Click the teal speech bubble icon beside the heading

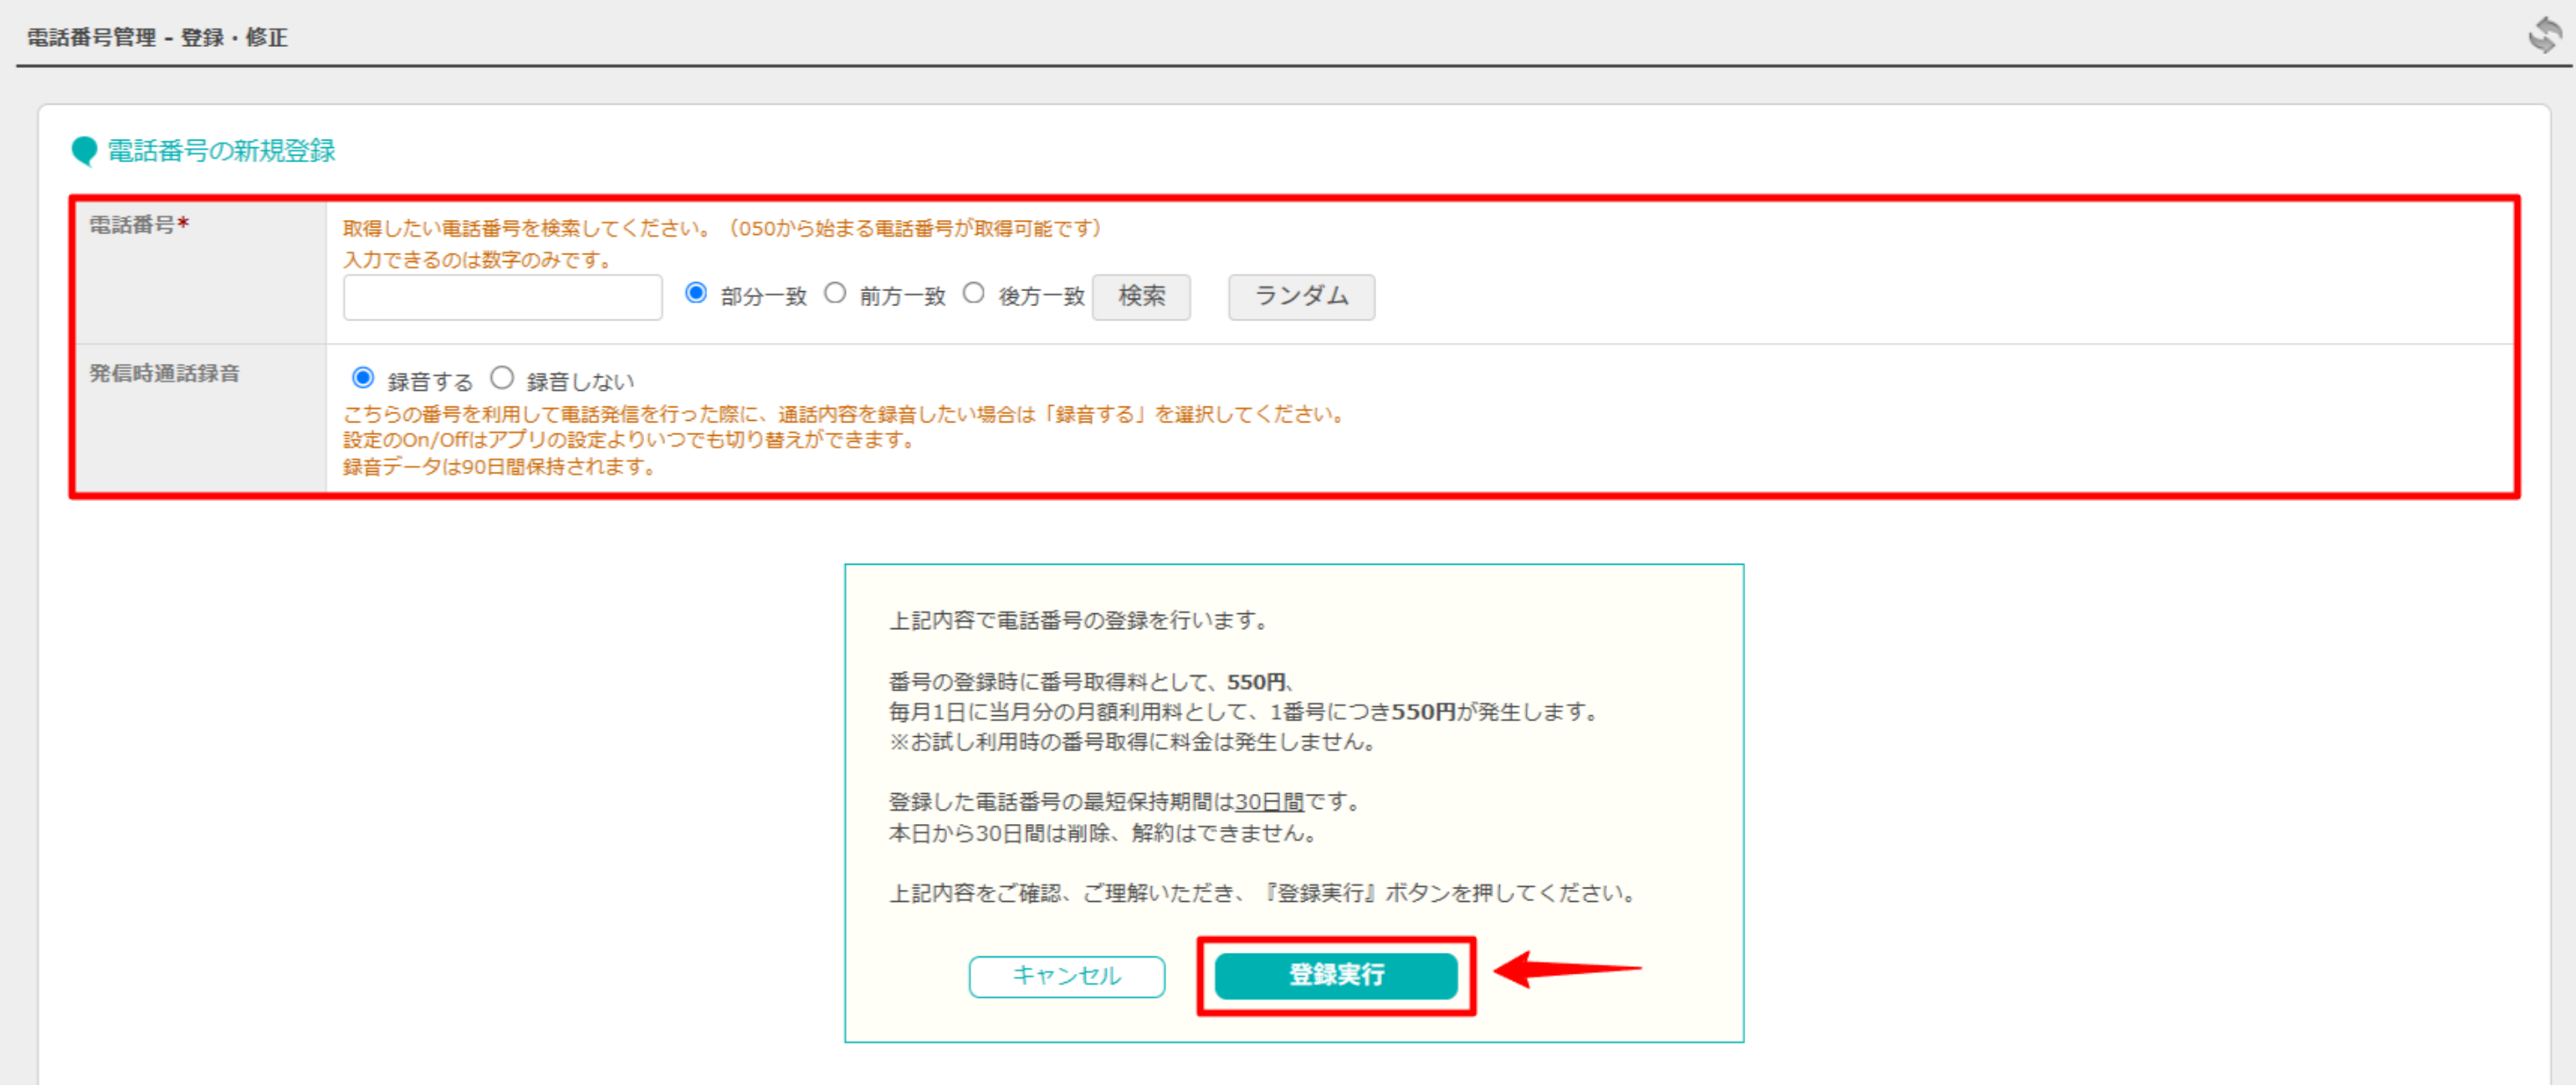click(84, 151)
